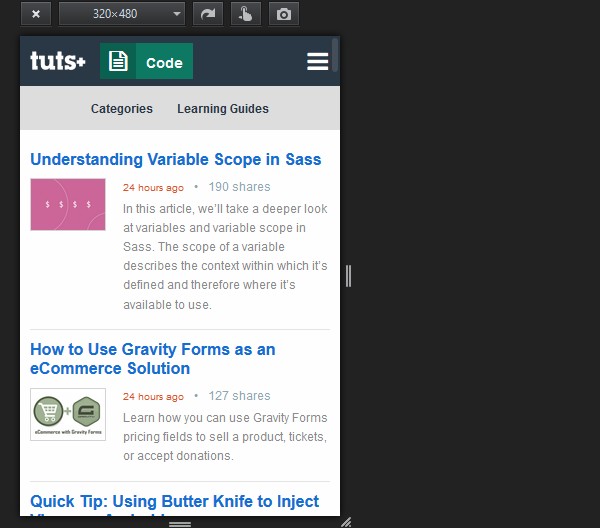Click '24 hours ago' under Gravity Forms article
Screen dimensions: 600x528
[x=153, y=396]
